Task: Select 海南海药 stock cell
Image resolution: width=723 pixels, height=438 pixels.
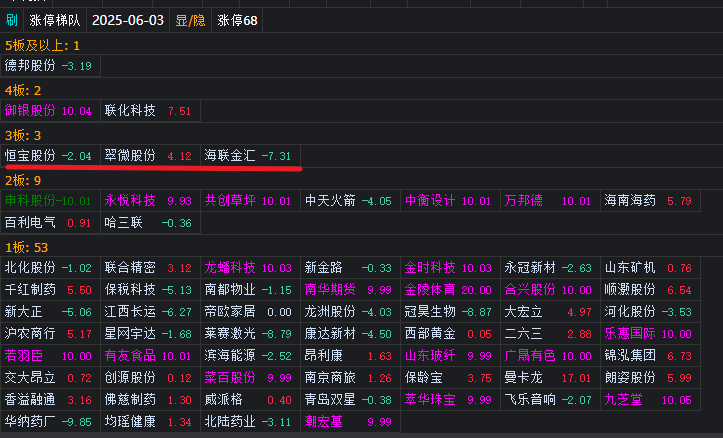Action: pyautogui.click(x=651, y=201)
